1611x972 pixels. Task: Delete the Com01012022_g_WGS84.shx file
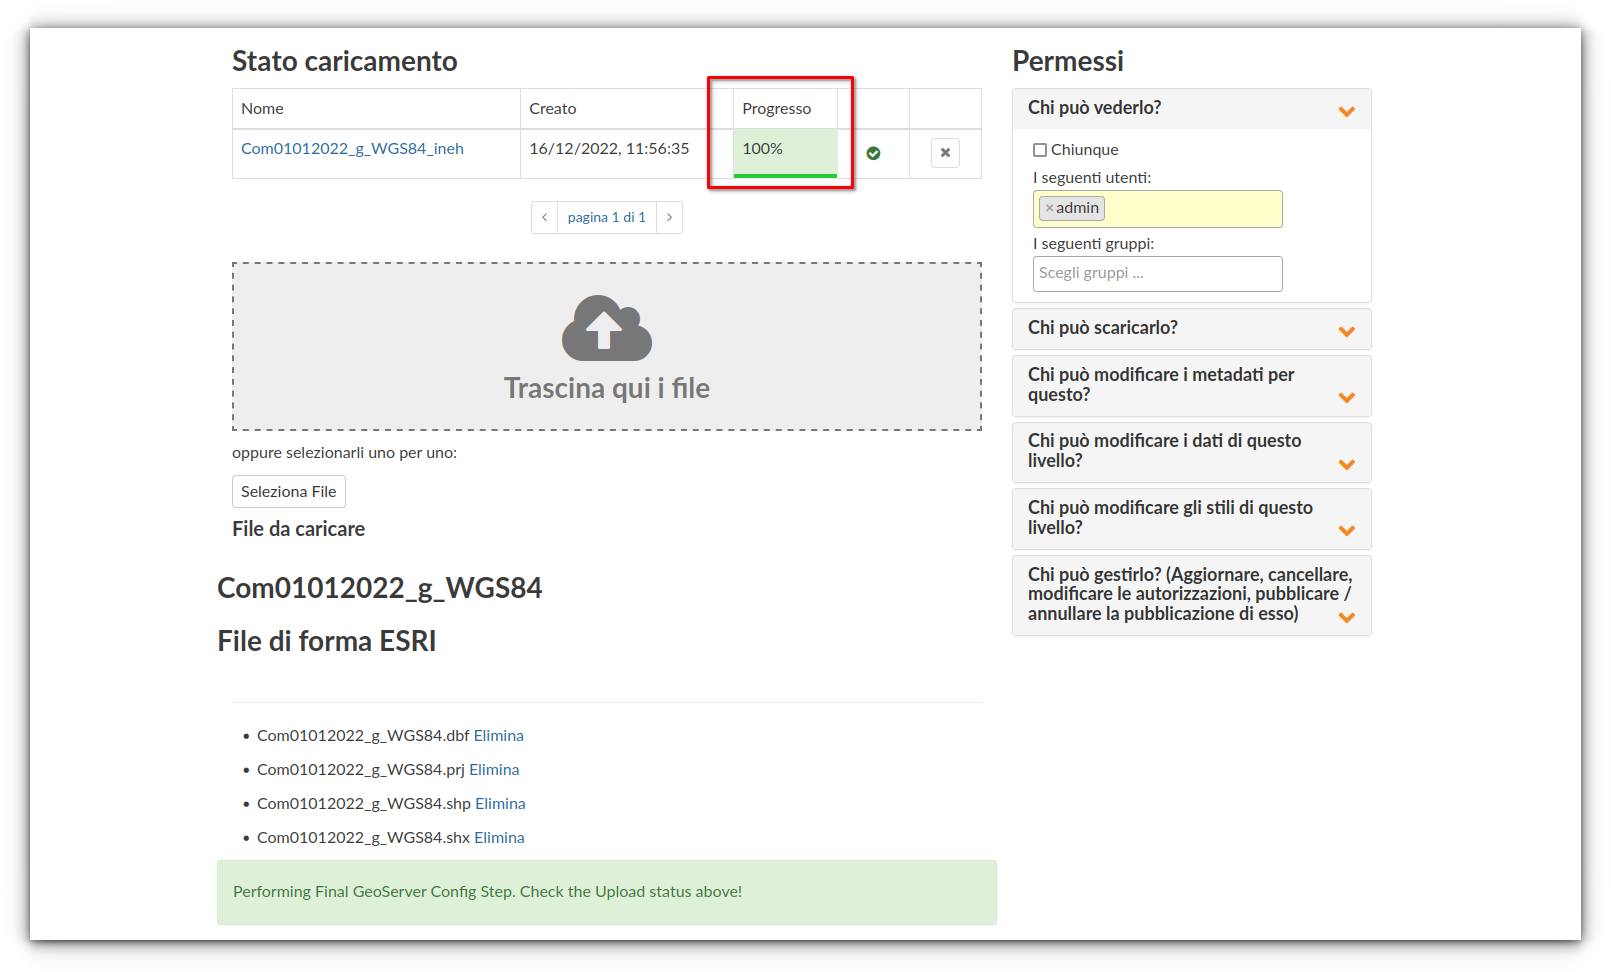coord(499,838)
